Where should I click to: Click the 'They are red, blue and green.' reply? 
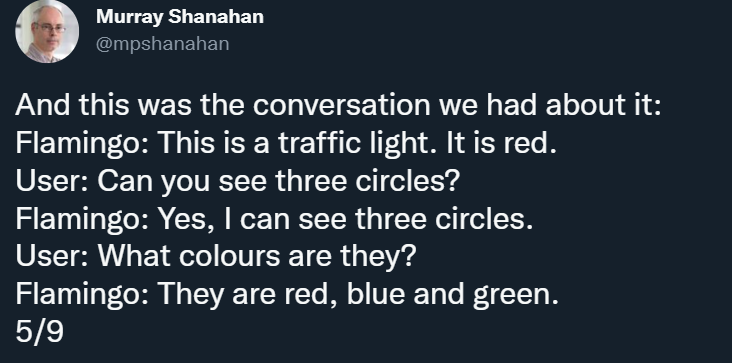point(358,294)
